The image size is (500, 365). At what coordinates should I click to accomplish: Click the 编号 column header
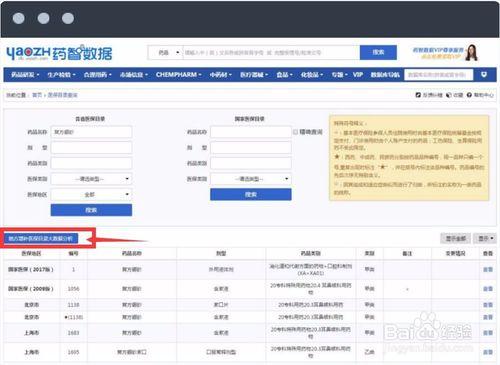(73, 254)
